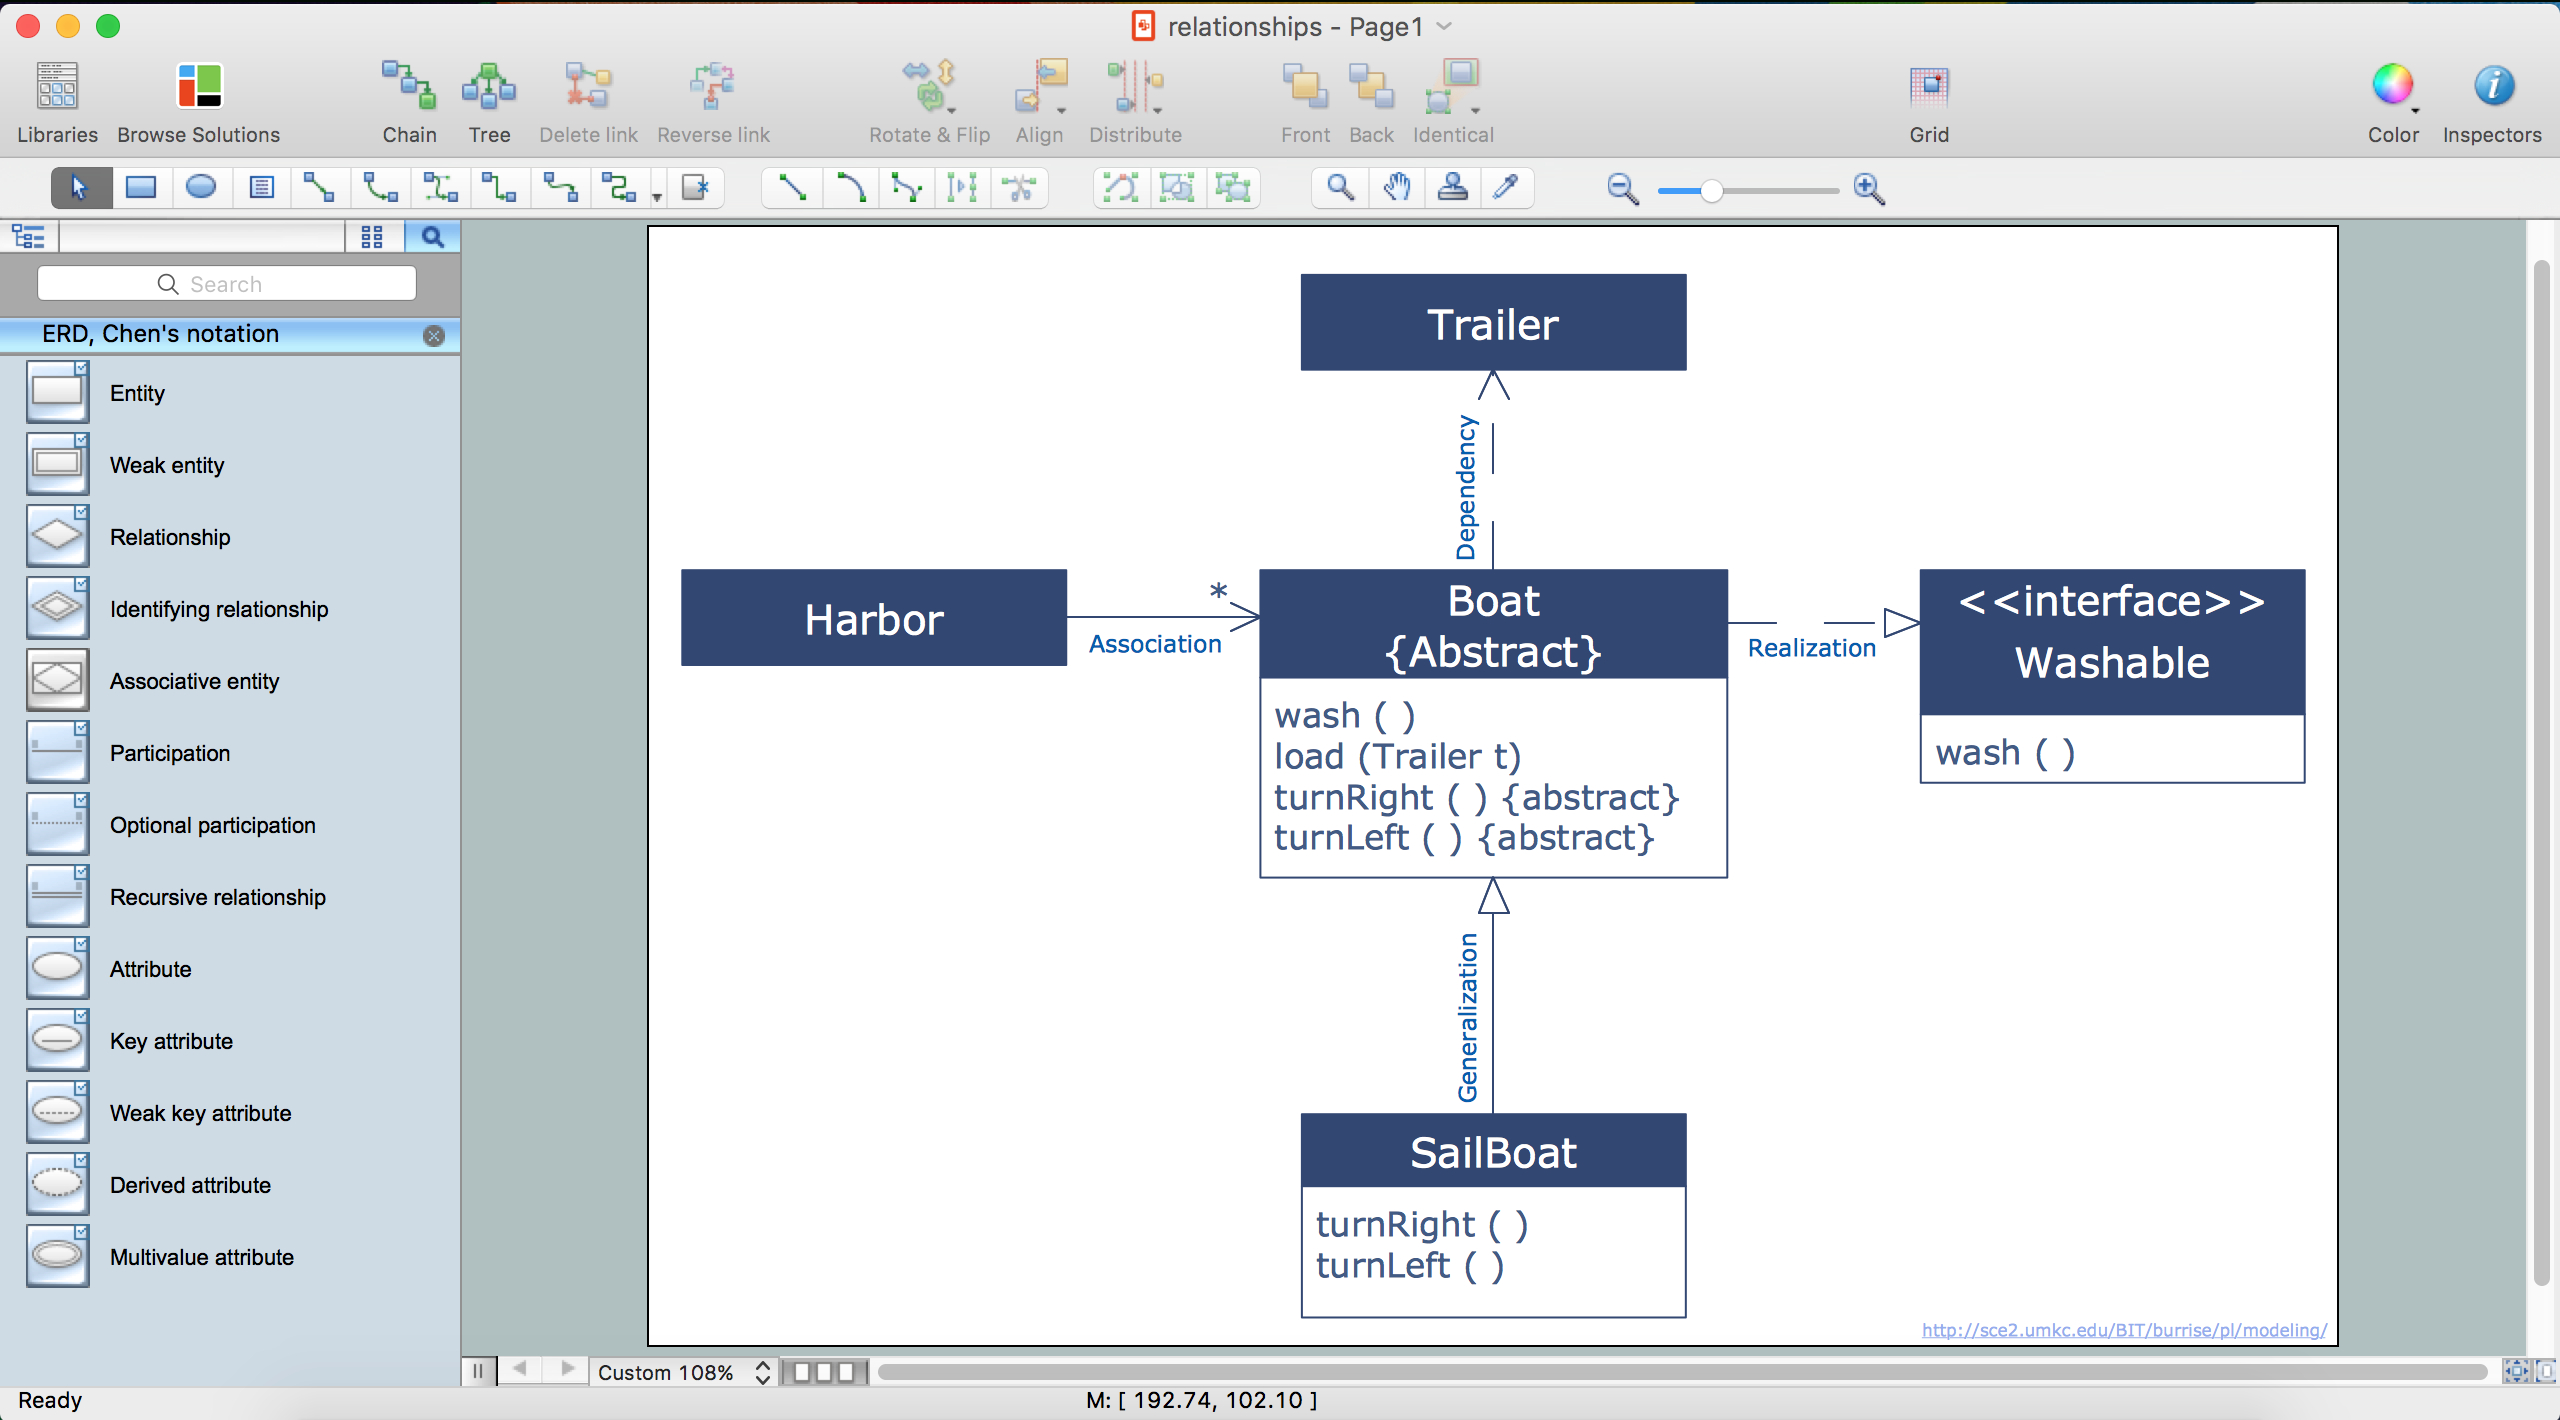
Task: Click the Inspectors panel icon
Action: (x=2492, y=82)
